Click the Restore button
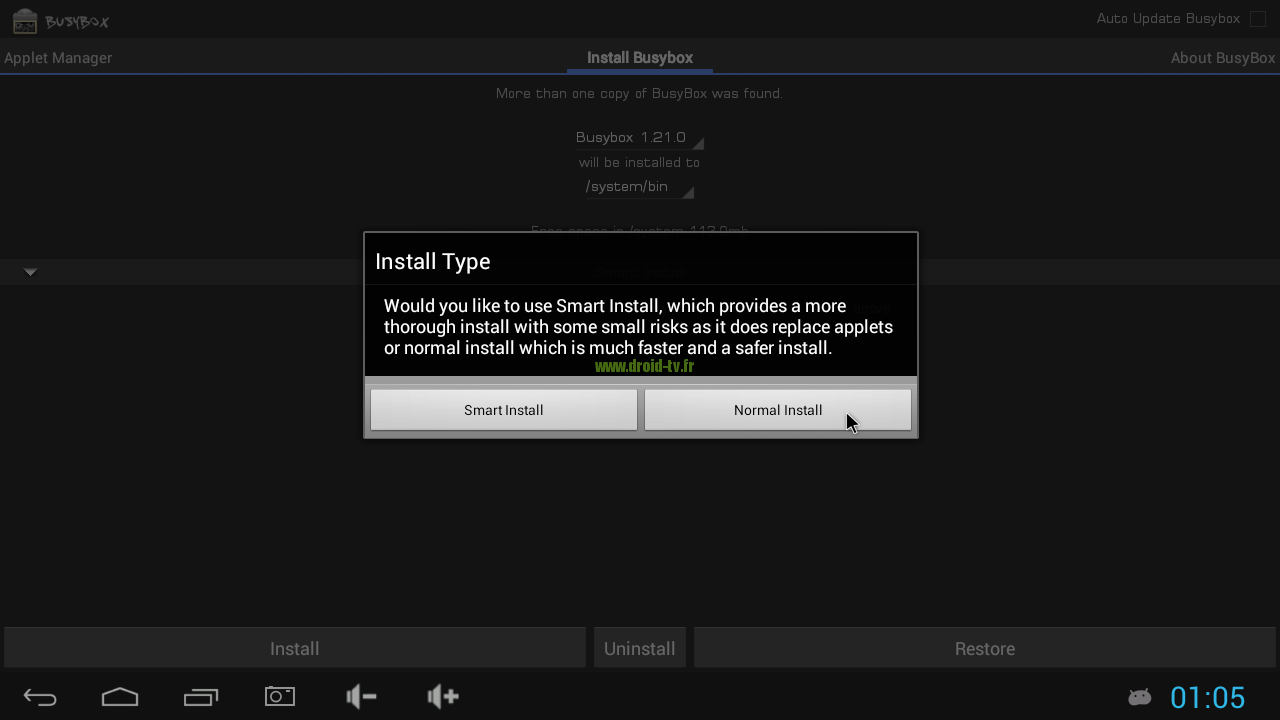Viewport: 1280px width, 720px height. pyautogui.click(x=985, y=648)
